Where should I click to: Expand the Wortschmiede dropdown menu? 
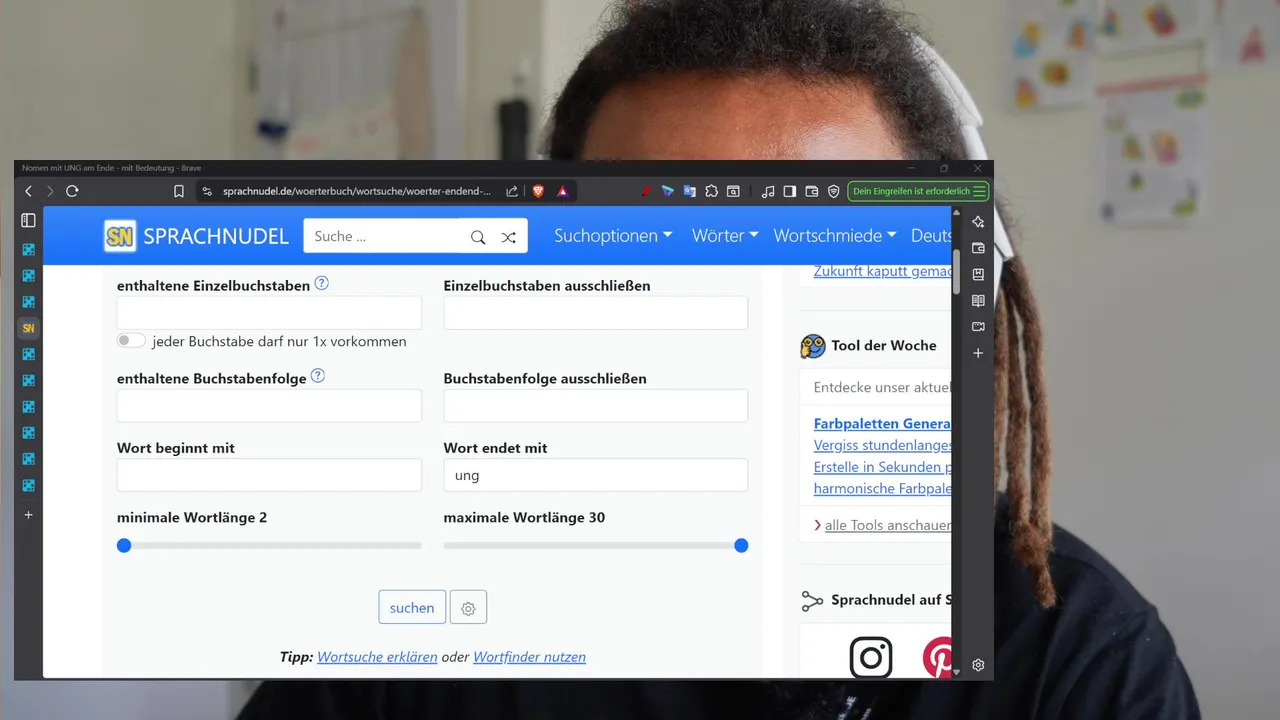[835, 236]
